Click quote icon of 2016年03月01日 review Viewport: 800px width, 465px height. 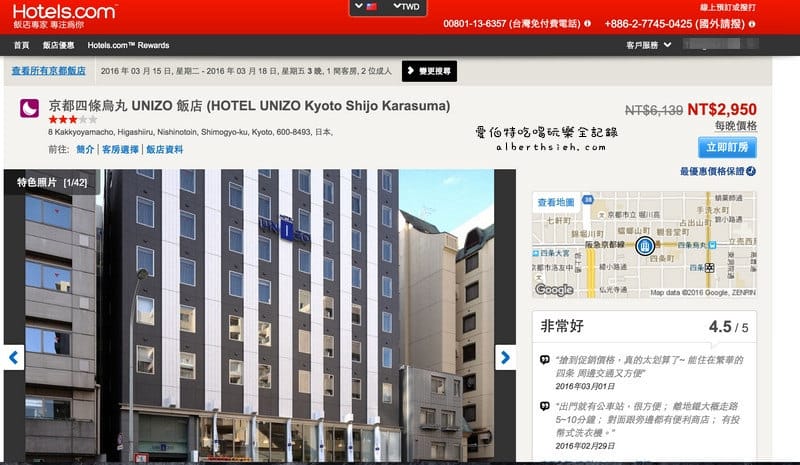coord(544,360)
